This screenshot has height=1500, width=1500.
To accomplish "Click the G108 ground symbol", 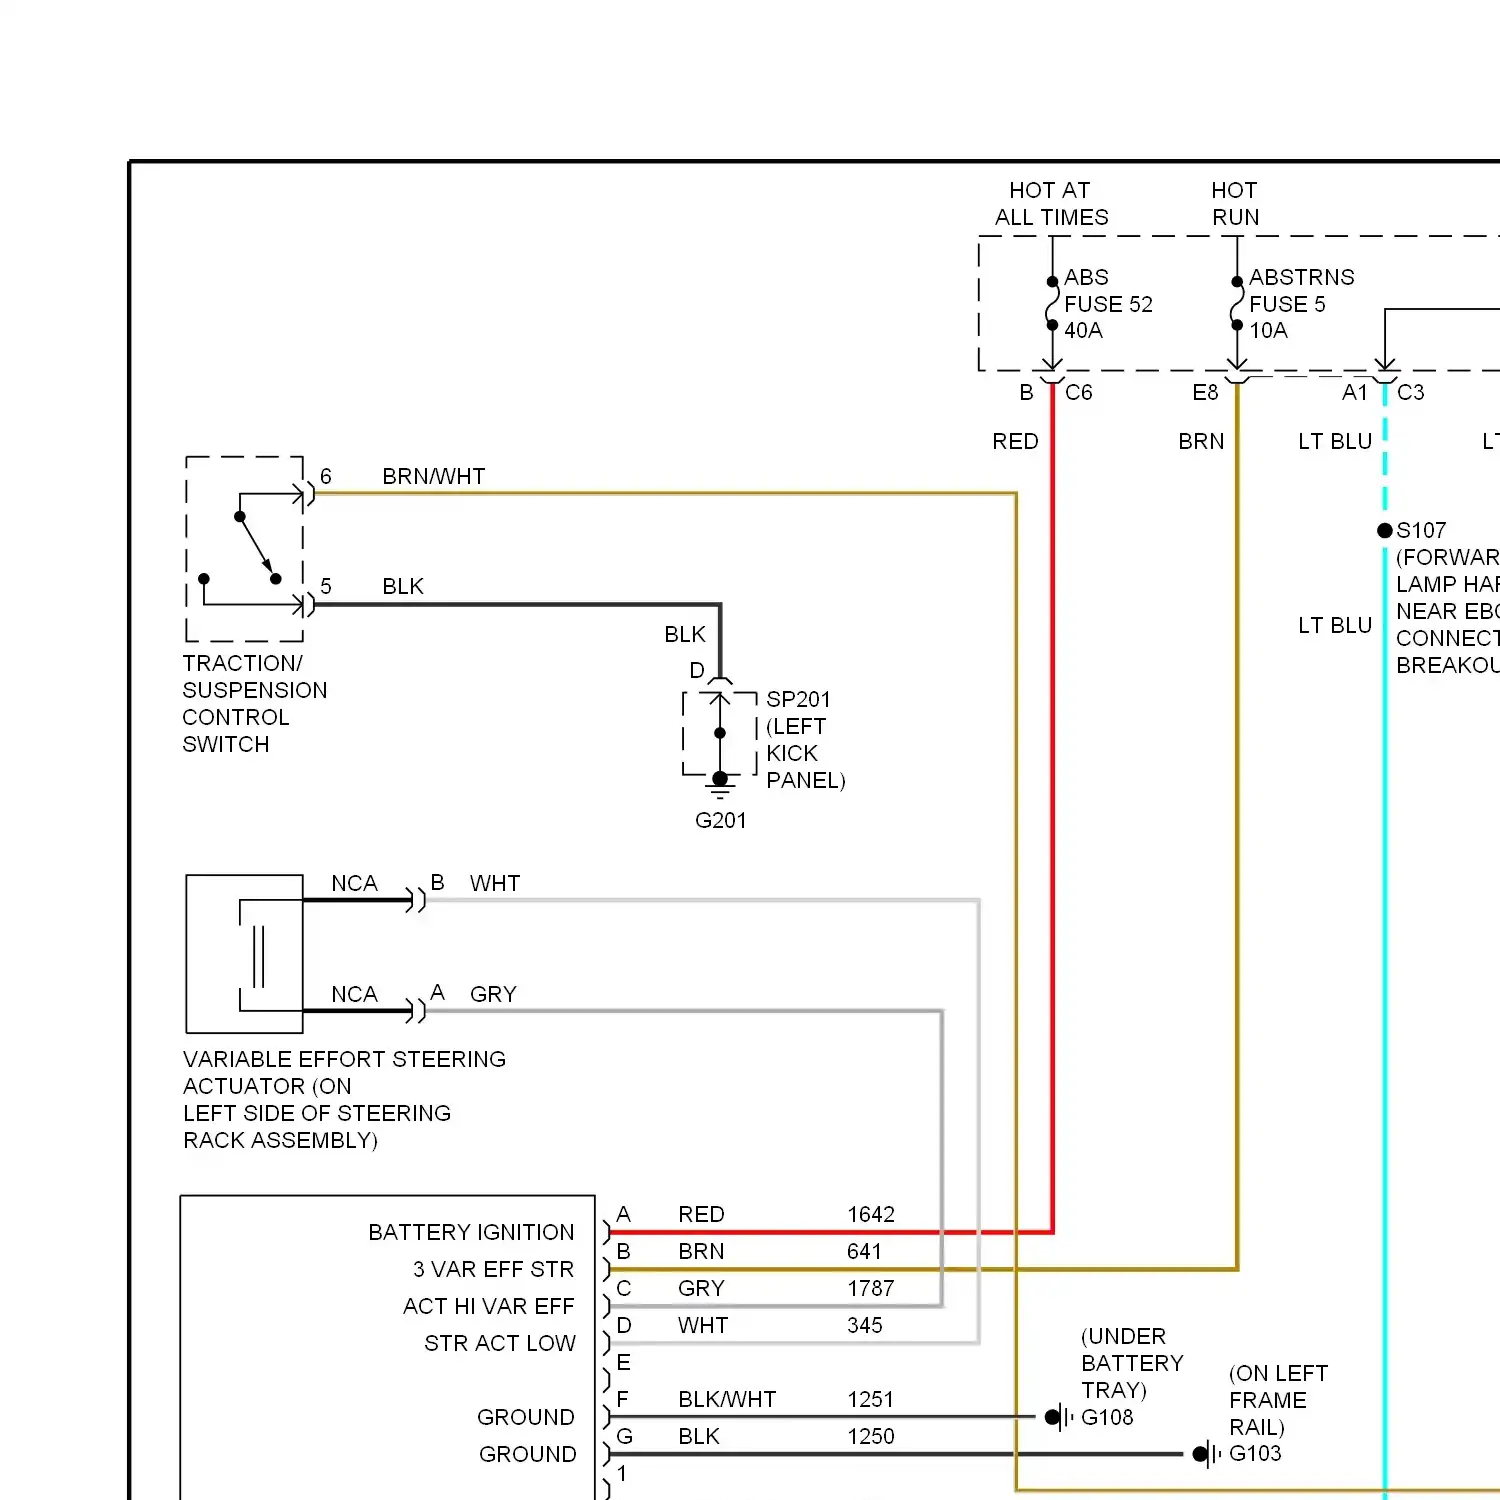I will point(1058,1417).
